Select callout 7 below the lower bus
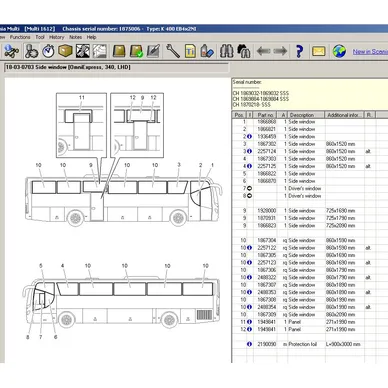The height and width of the screenshot is (388, 388). point(41,337)
